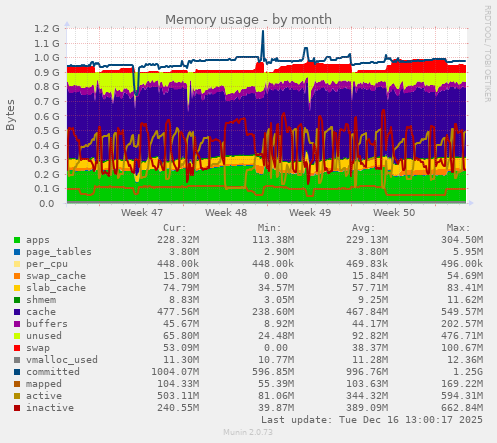497x443 pixels.
Task: Click the 'Bytes' vertical axis label
Action: (10, 115)
